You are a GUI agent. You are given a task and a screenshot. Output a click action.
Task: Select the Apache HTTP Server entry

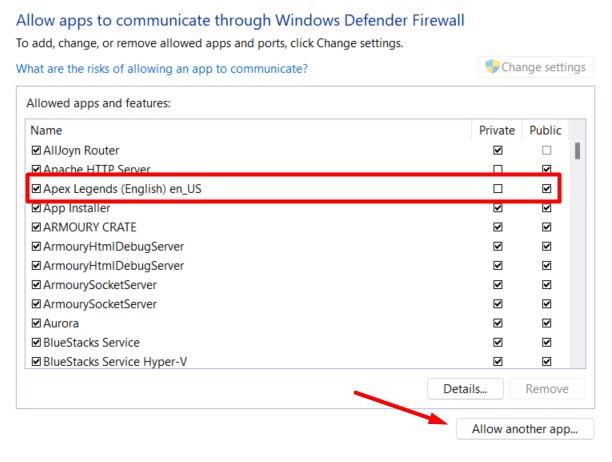(x=96, y=169)
